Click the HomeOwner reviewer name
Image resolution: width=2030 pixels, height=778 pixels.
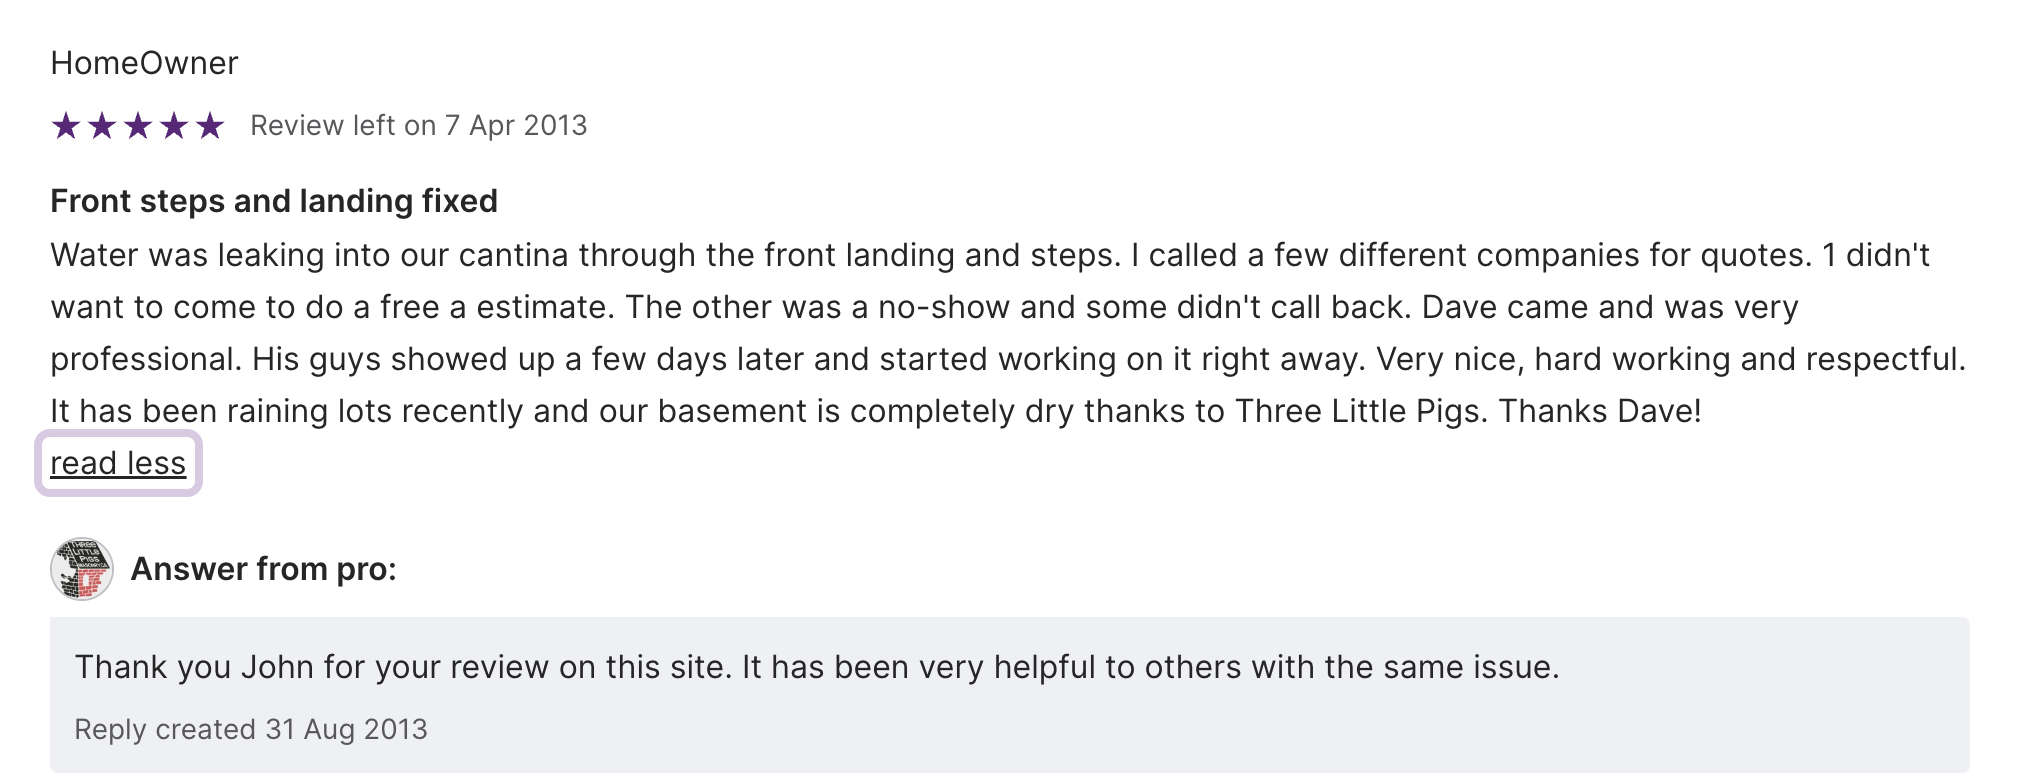pos(144,64)
